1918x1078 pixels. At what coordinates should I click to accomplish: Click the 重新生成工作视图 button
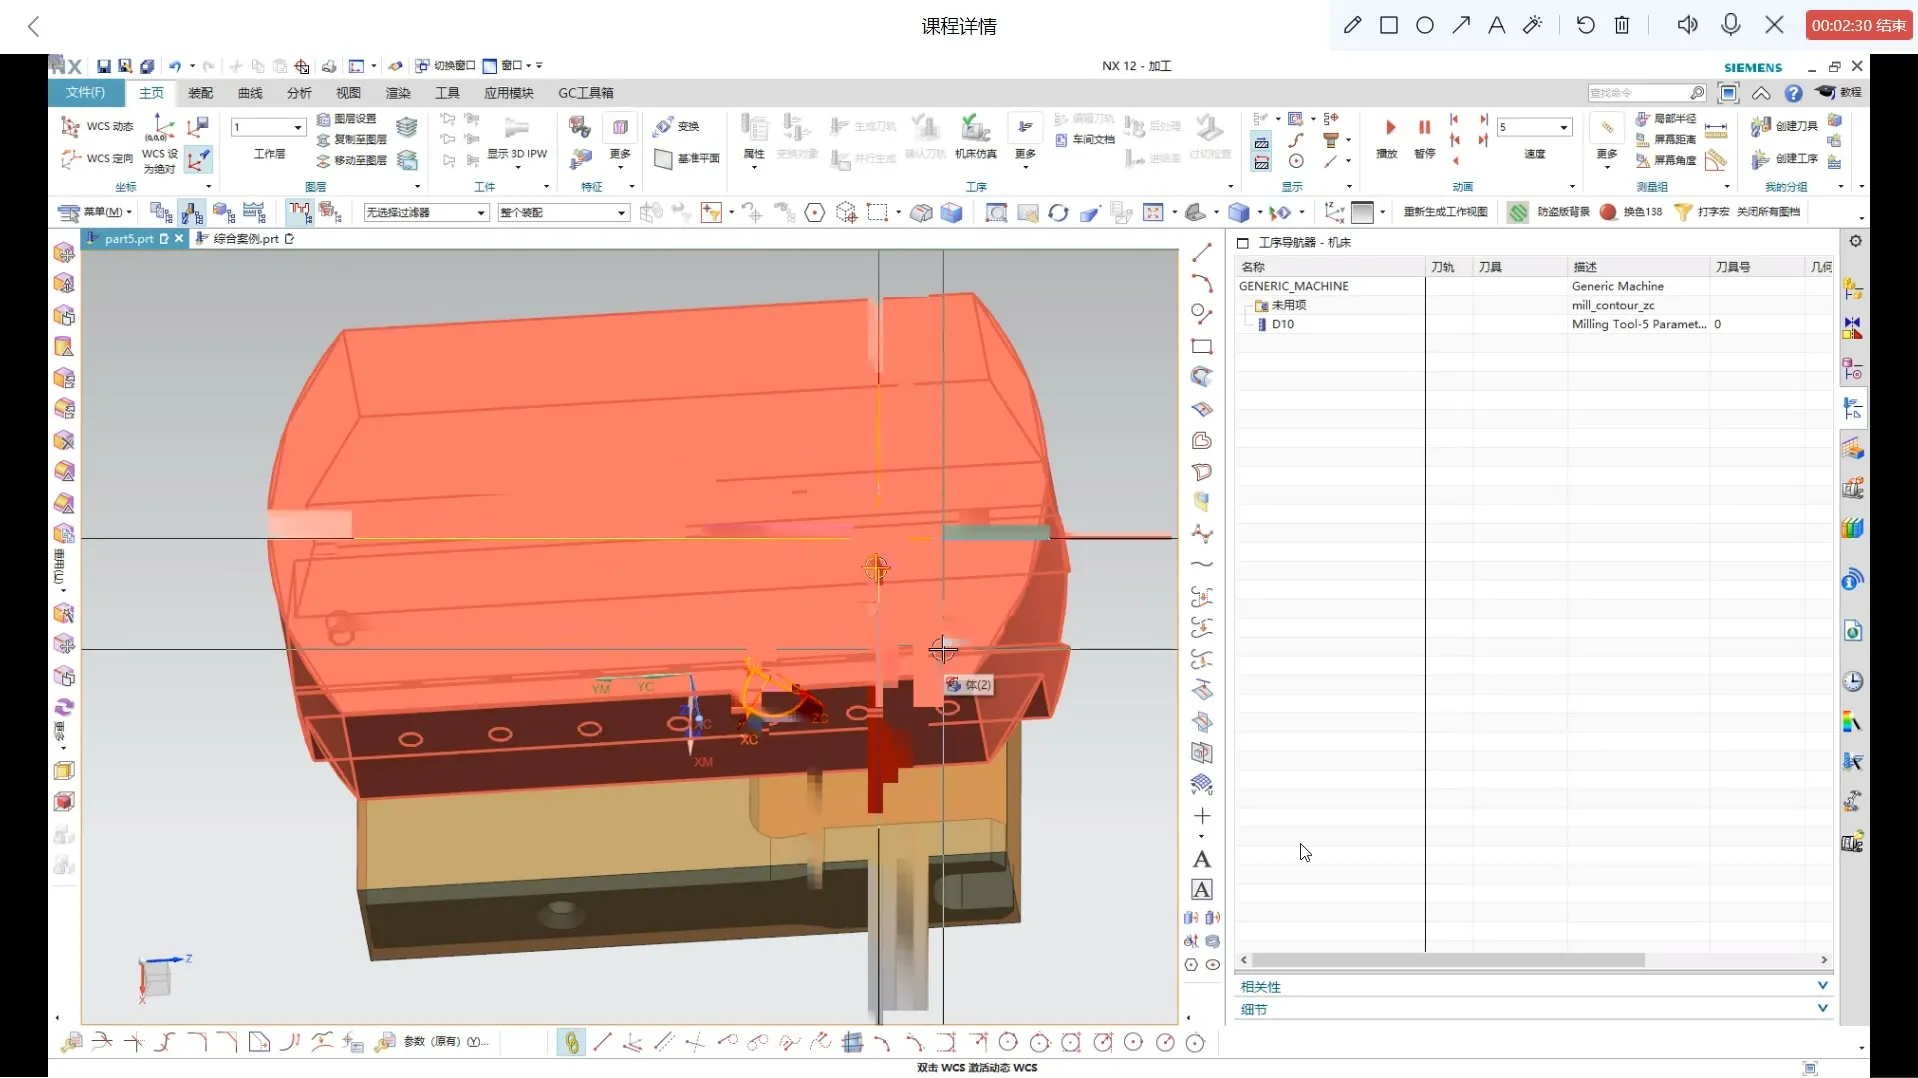tap(1445, 212)
